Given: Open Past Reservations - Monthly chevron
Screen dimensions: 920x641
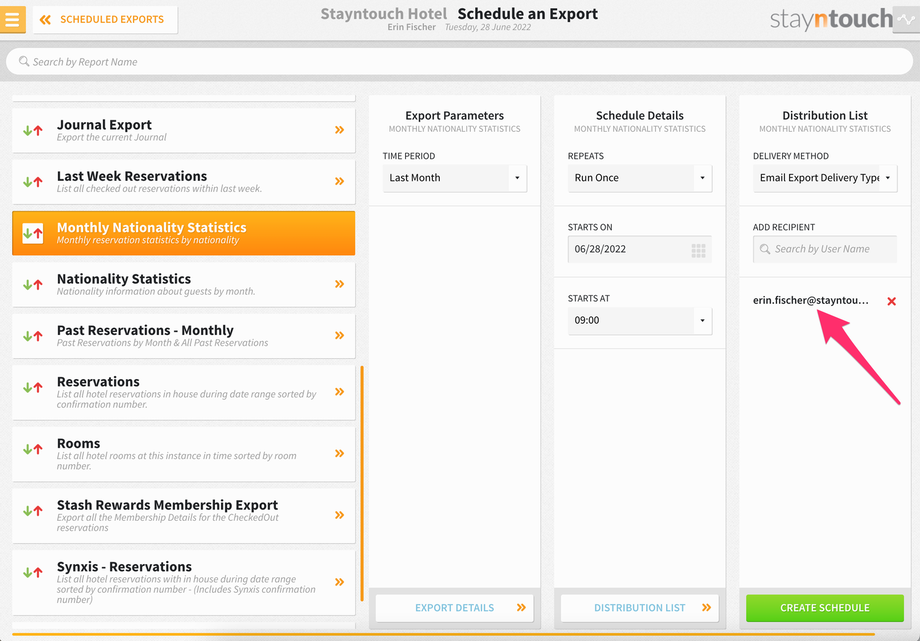Looking at the screenshot, I should pyautogui.click(x=339, y=335).
